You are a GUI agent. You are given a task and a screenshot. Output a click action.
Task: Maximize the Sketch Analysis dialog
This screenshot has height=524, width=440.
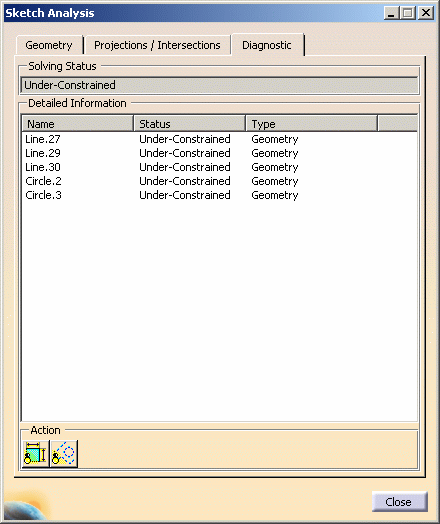point(408,13)
